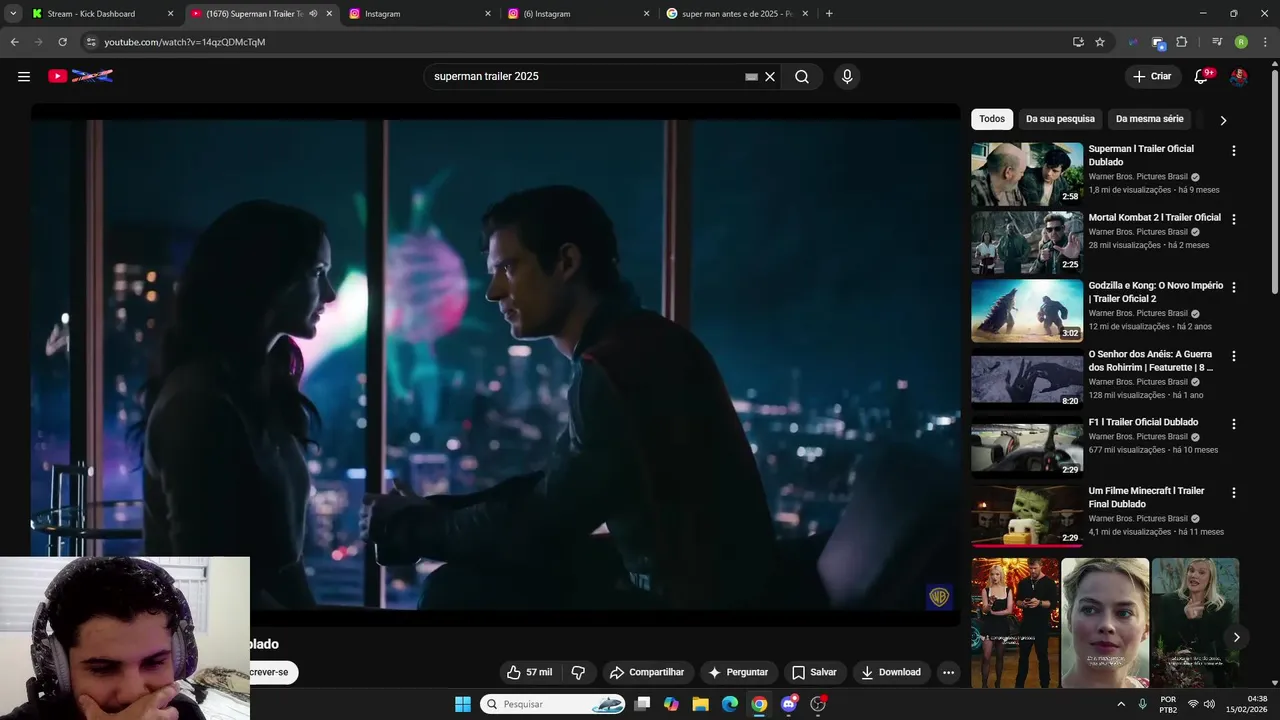
Task: Click the Compartilhar button
Action: point(646,672)
